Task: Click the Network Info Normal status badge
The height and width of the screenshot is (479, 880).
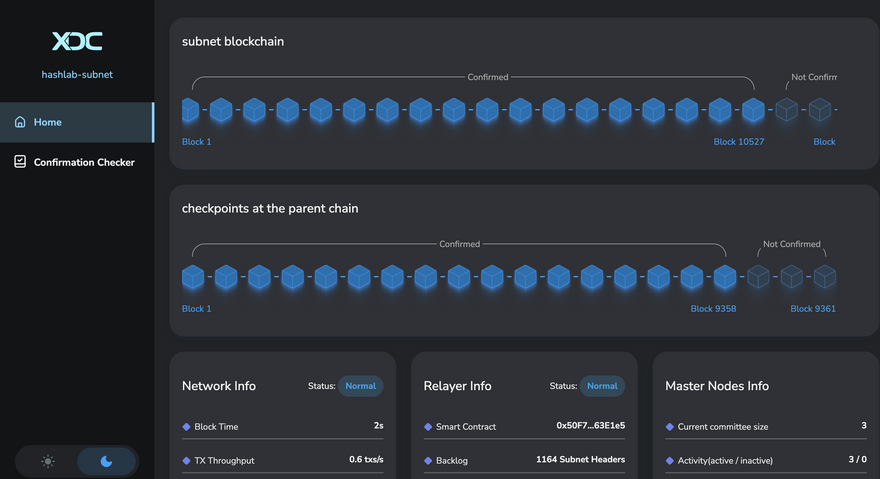Action: point(360,386)
